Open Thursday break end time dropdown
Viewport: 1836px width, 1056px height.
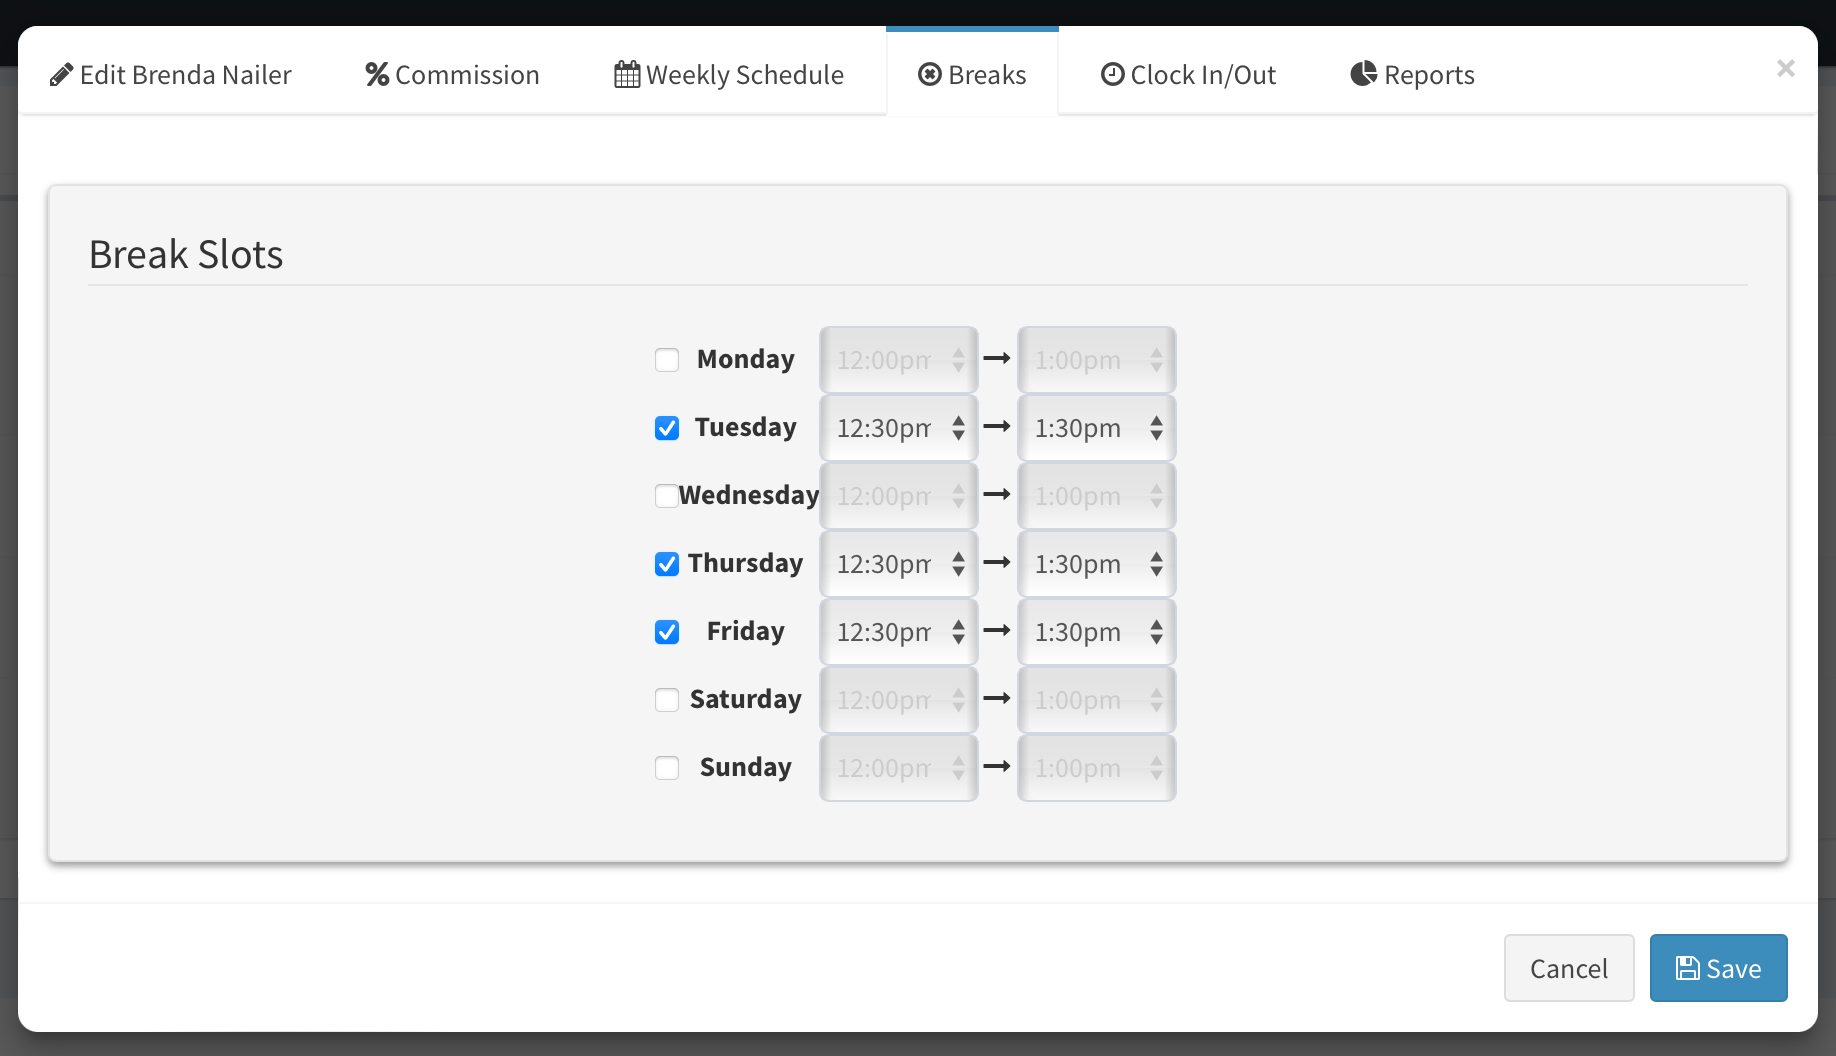(1096, 564)
